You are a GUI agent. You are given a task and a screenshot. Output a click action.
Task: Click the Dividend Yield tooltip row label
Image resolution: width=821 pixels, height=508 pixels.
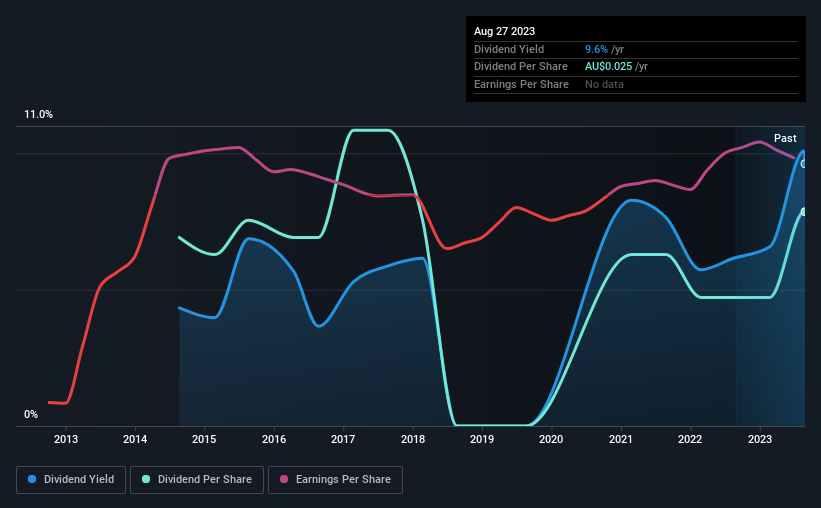509,49
